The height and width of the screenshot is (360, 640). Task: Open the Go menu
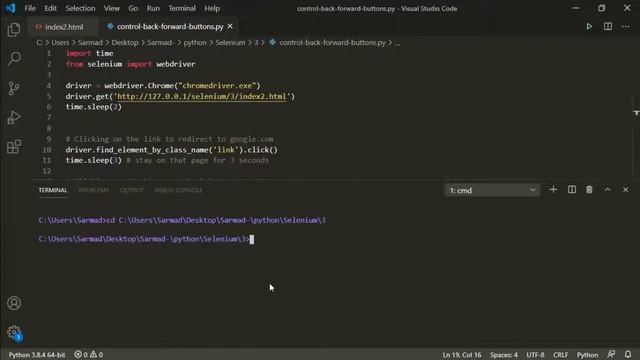tap(133, 8)
